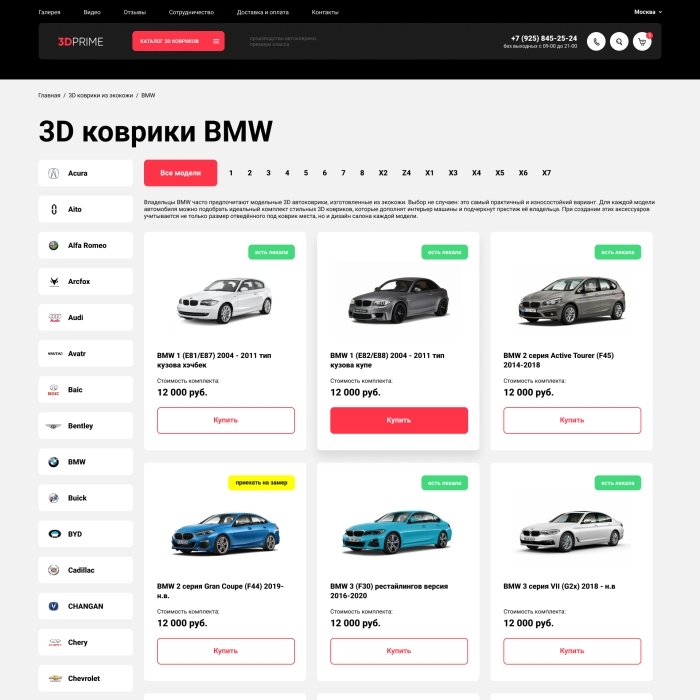Click the phone call icon in header
This screenshot has height=700, width=700.
[x=596, y=42]
